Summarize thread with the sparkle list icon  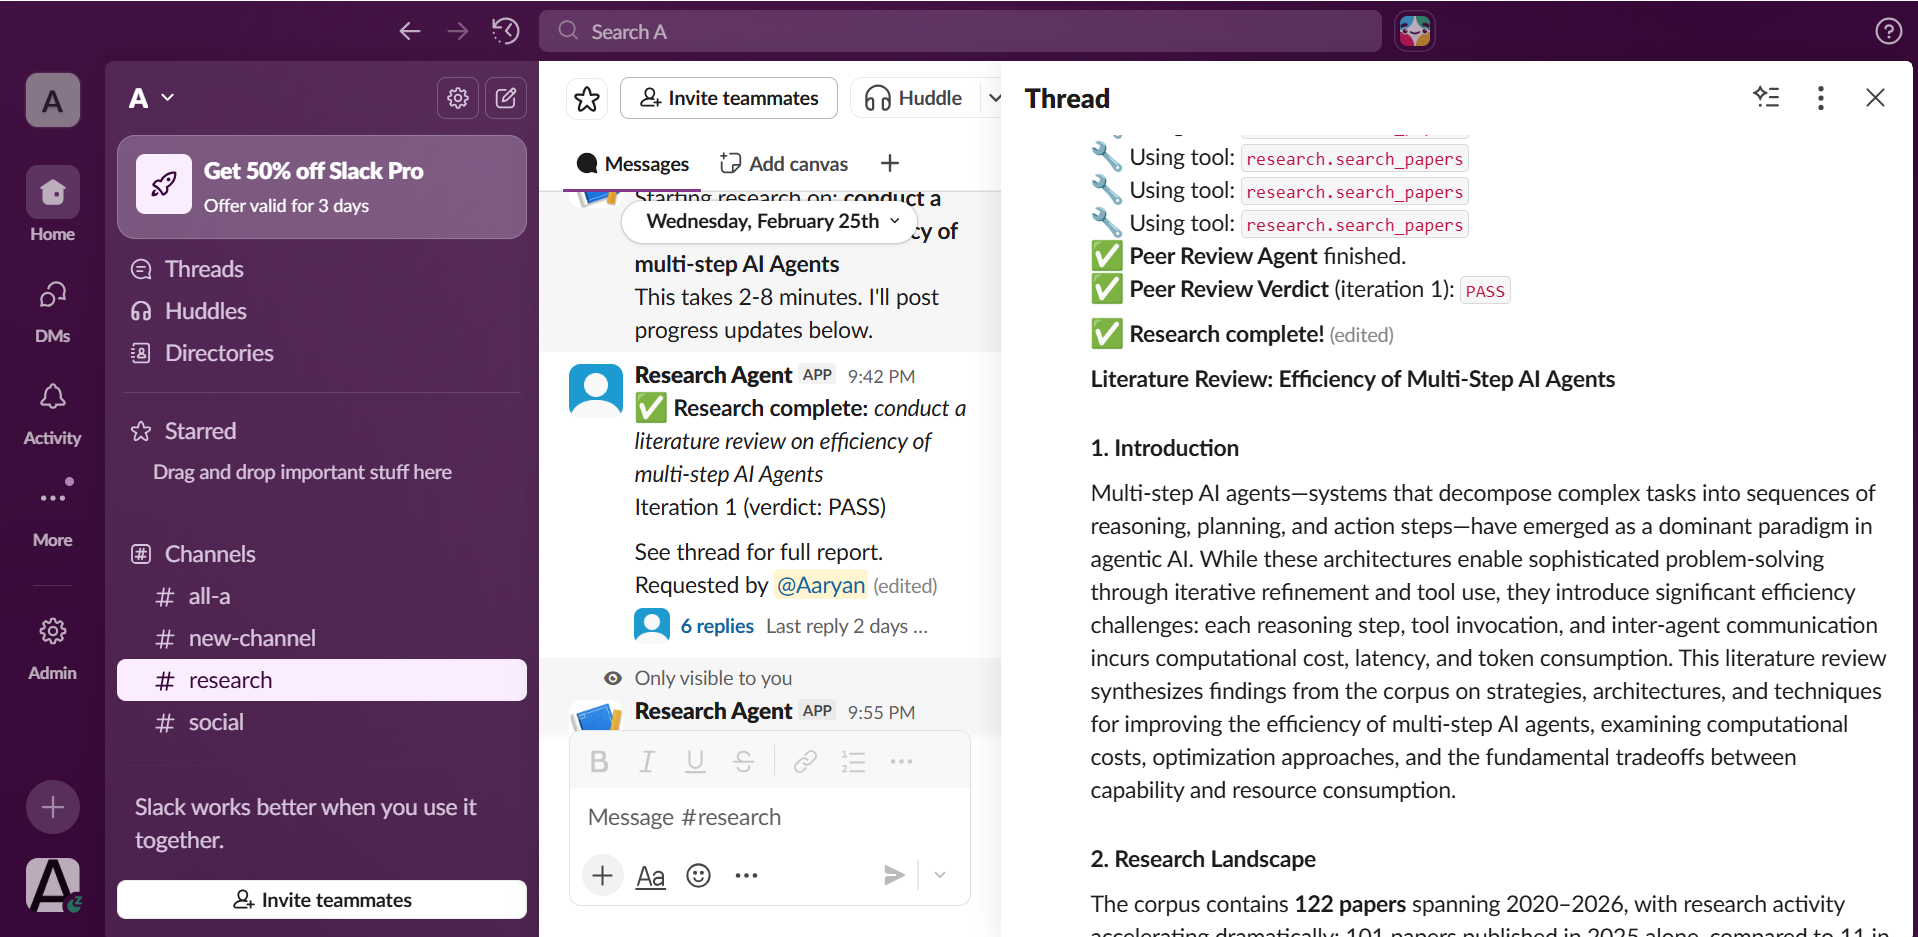pyautogui.click(x=1766, y=97)
